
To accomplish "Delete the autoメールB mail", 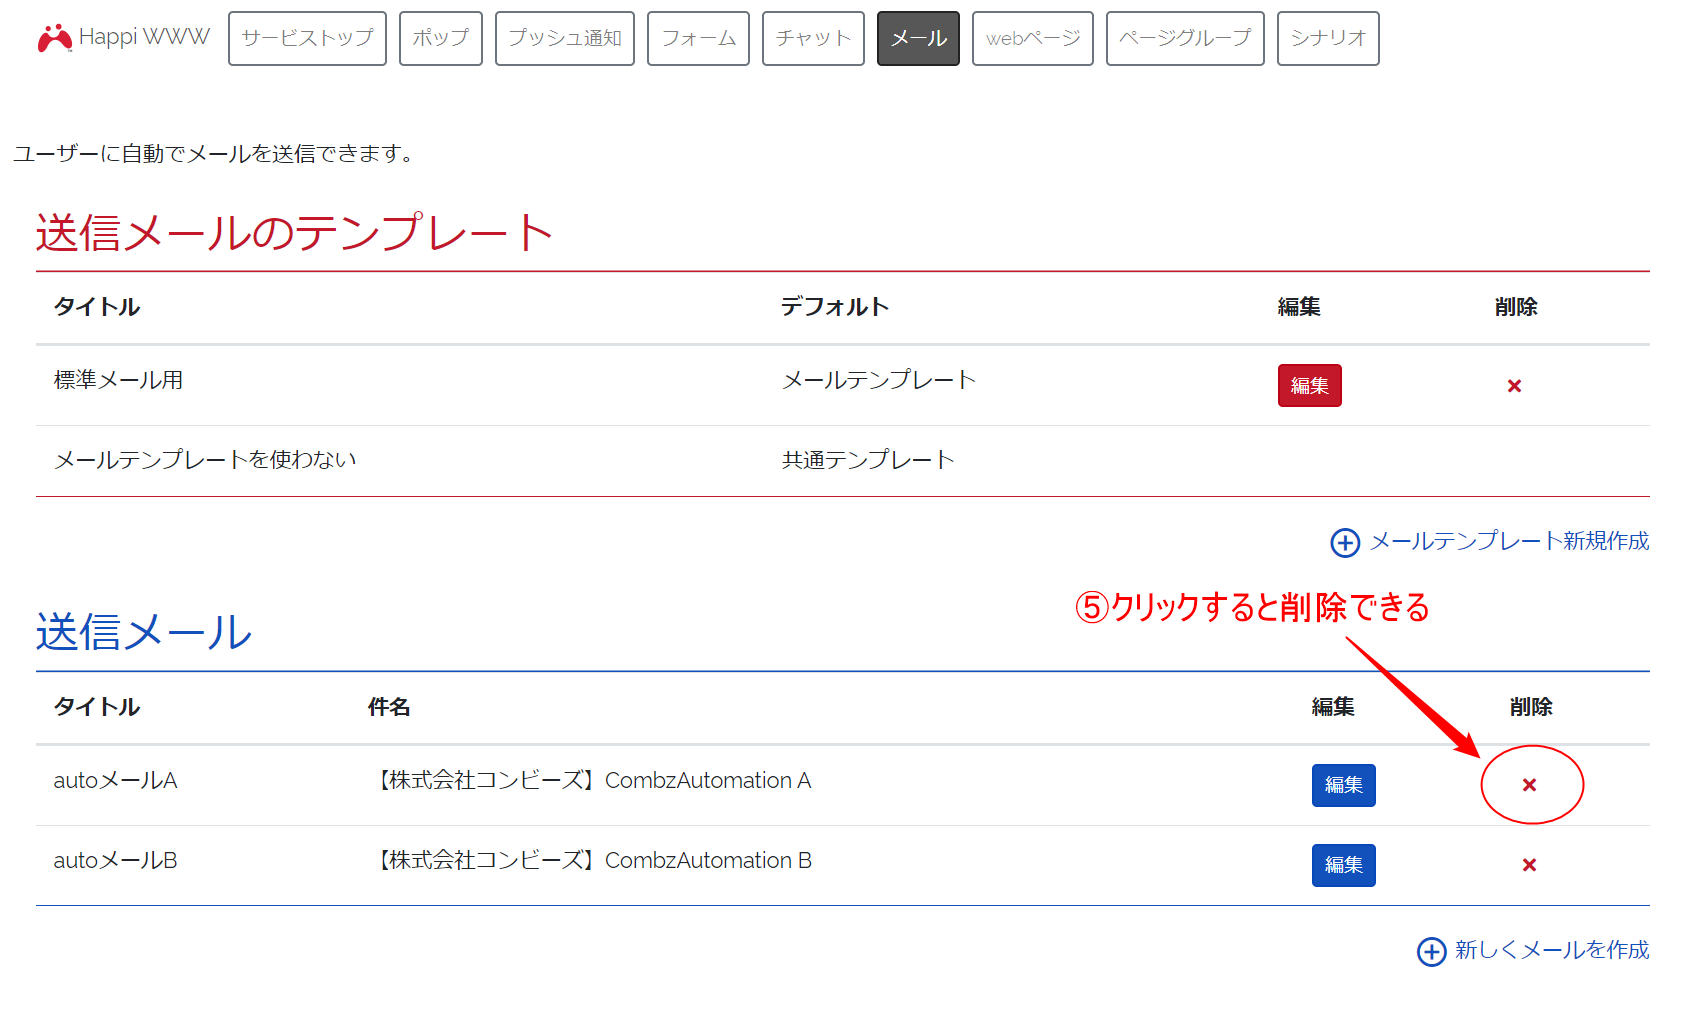I will click(x=1529, y=865).
